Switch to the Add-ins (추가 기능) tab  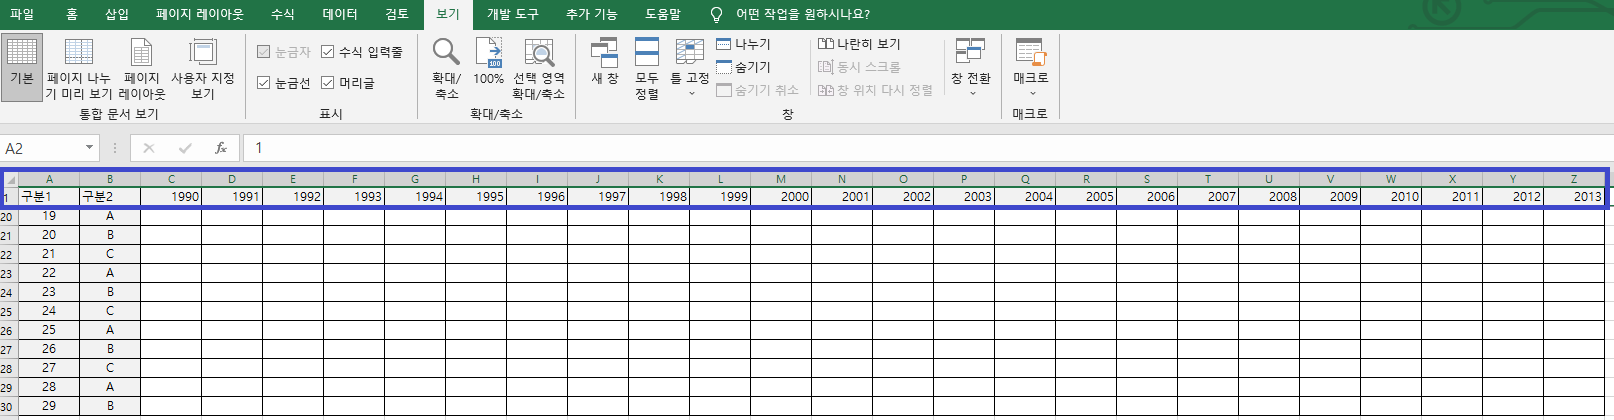pyautogui.click(x=592, y=14)
